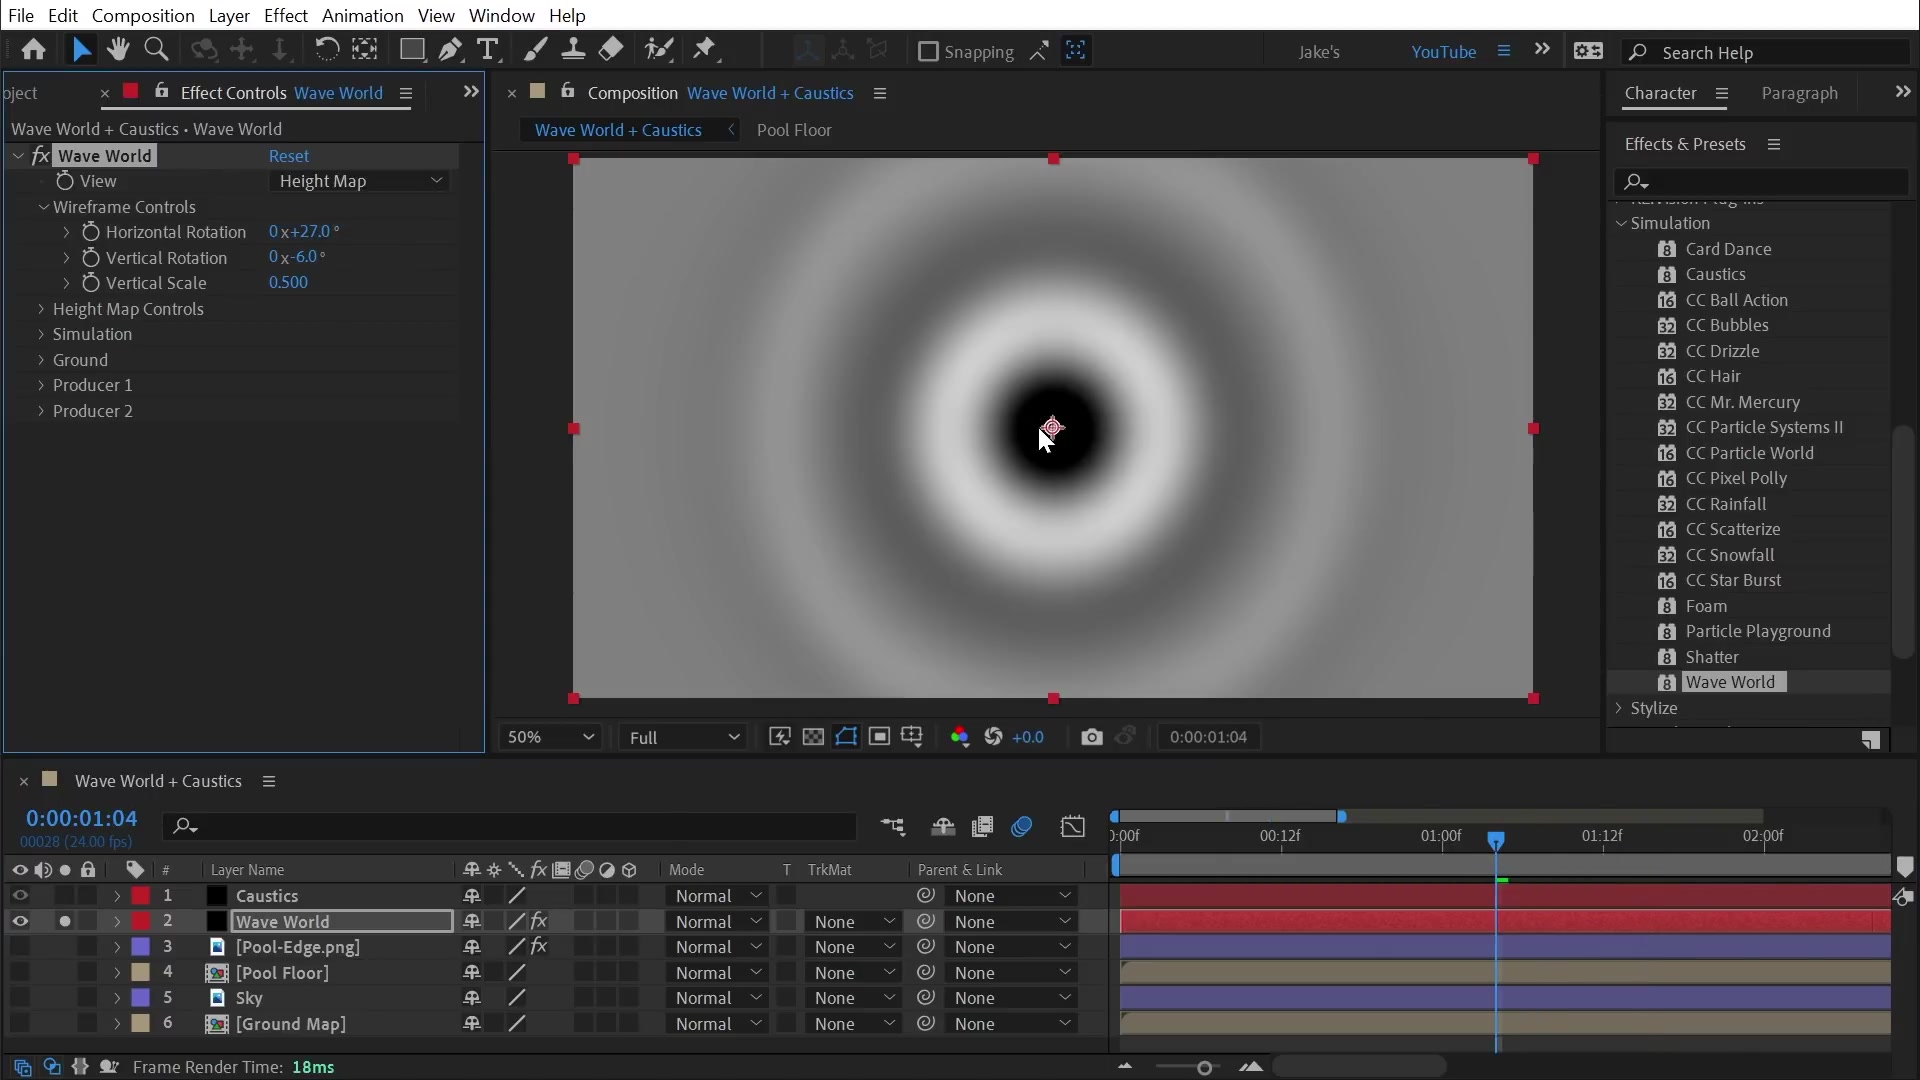Open the Composition menu
This screenshot has height=1080, width=1920.
point(142,15)
